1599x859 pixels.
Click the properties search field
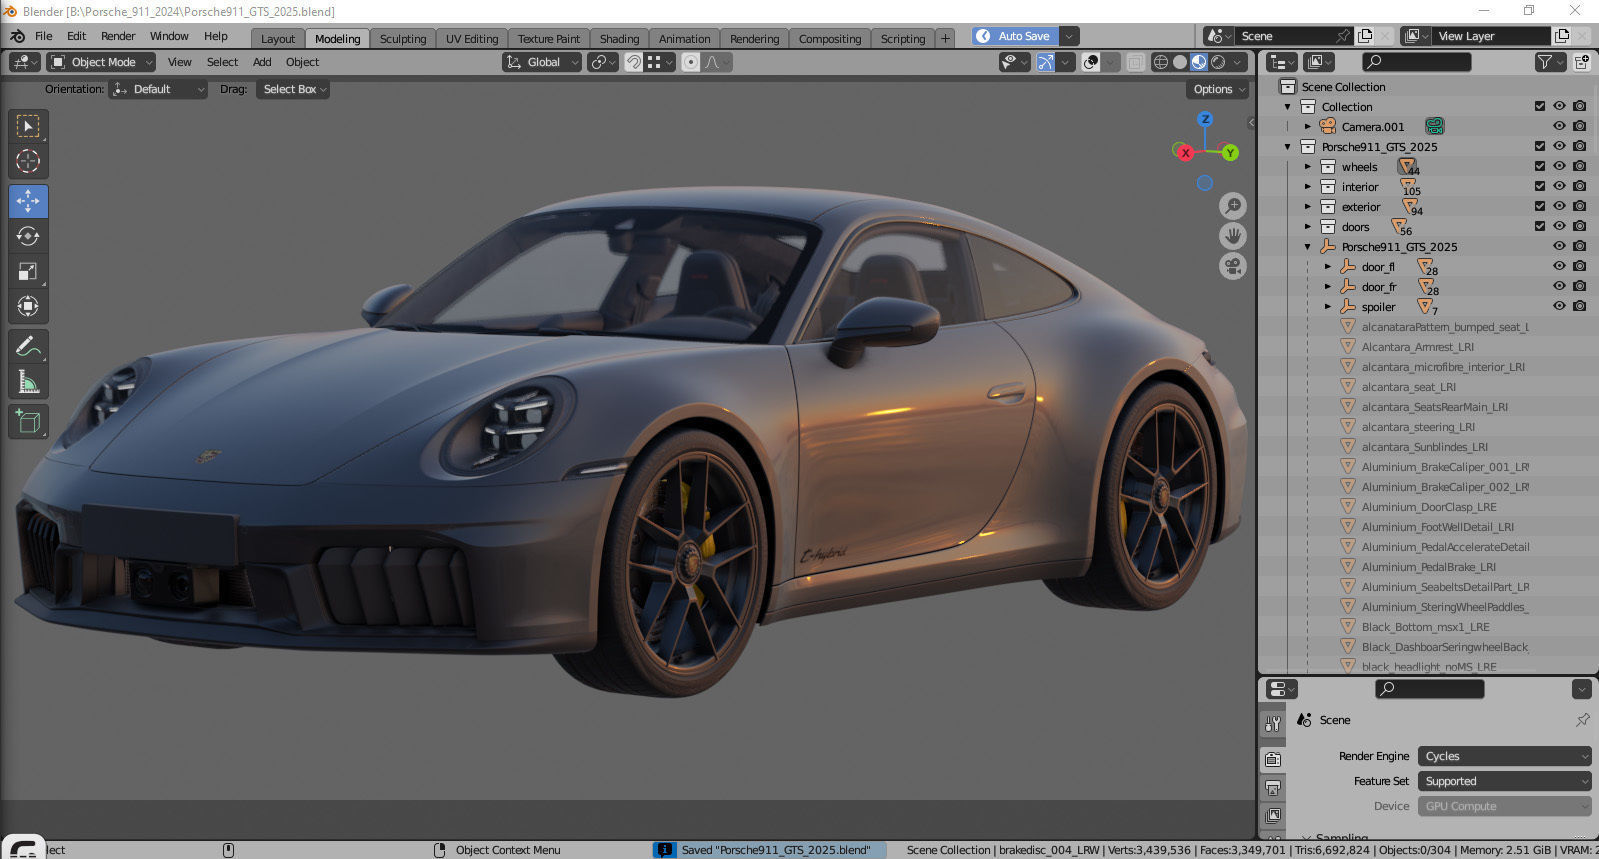point(1430,689)
